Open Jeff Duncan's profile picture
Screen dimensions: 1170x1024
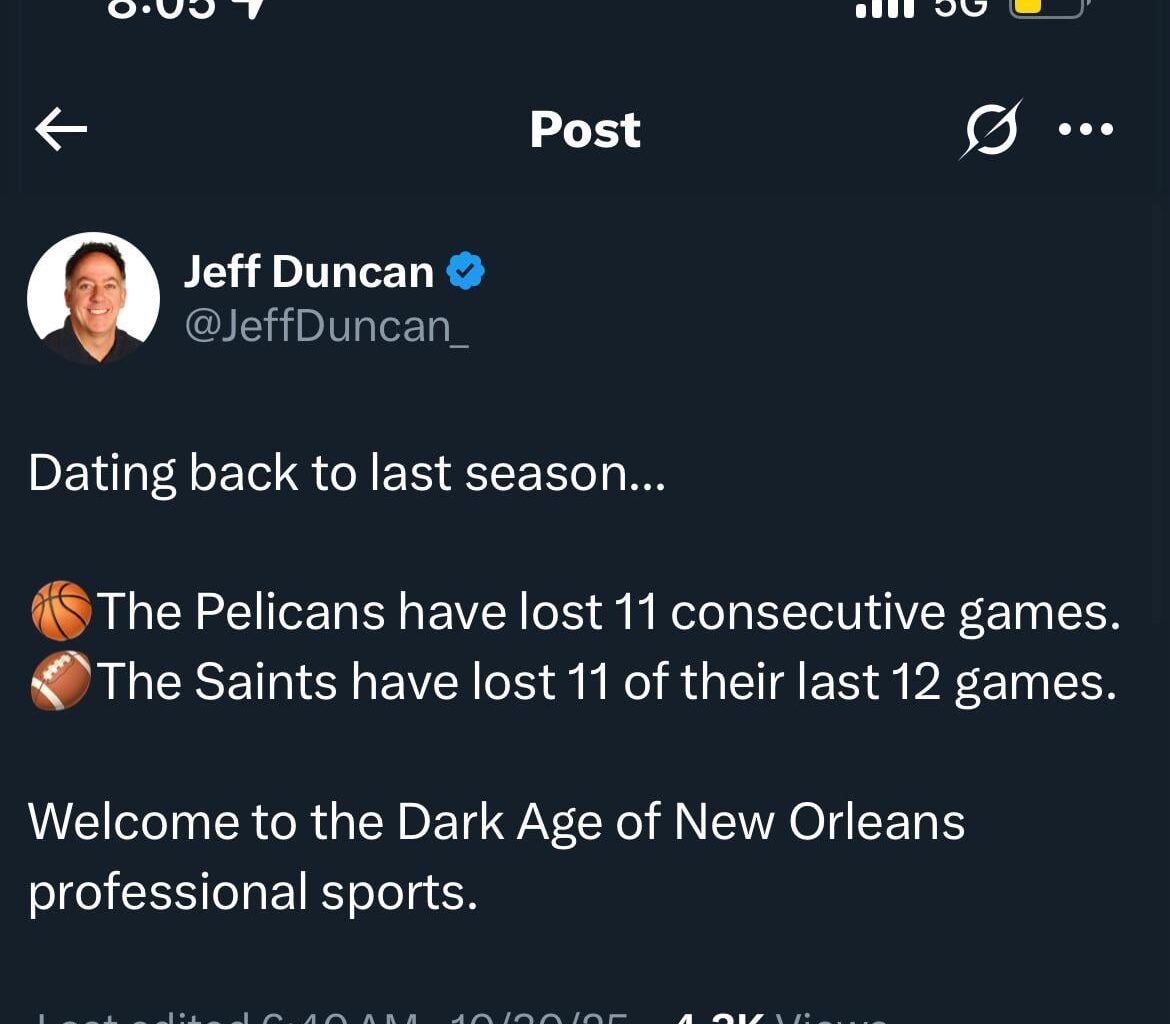tap(93, 298)
